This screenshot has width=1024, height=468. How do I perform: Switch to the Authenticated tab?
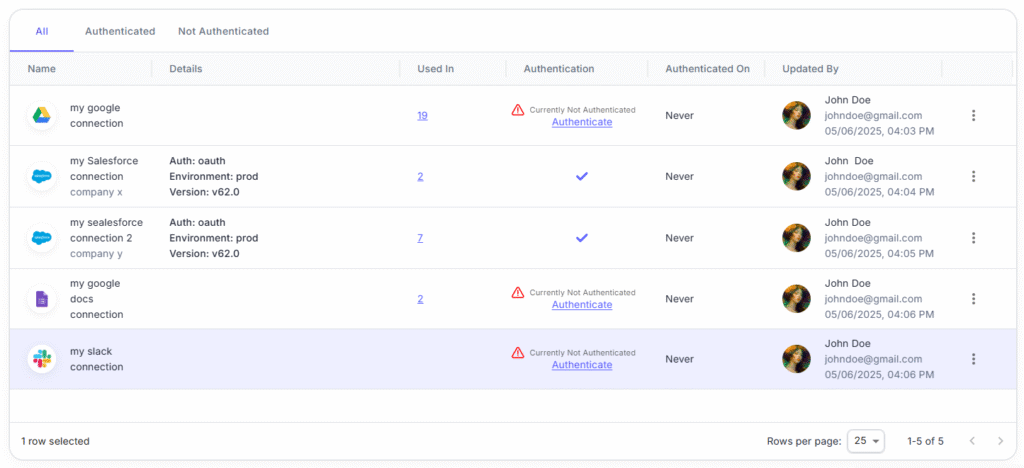click(120, 31)
